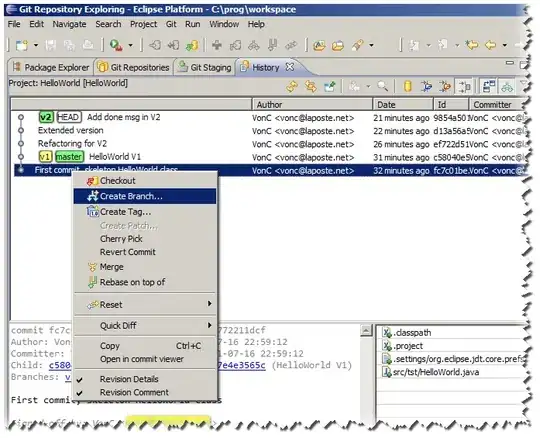Click the History view Refresh icon
The height and width of the screenshot is (438, 540).
point(292,86)
